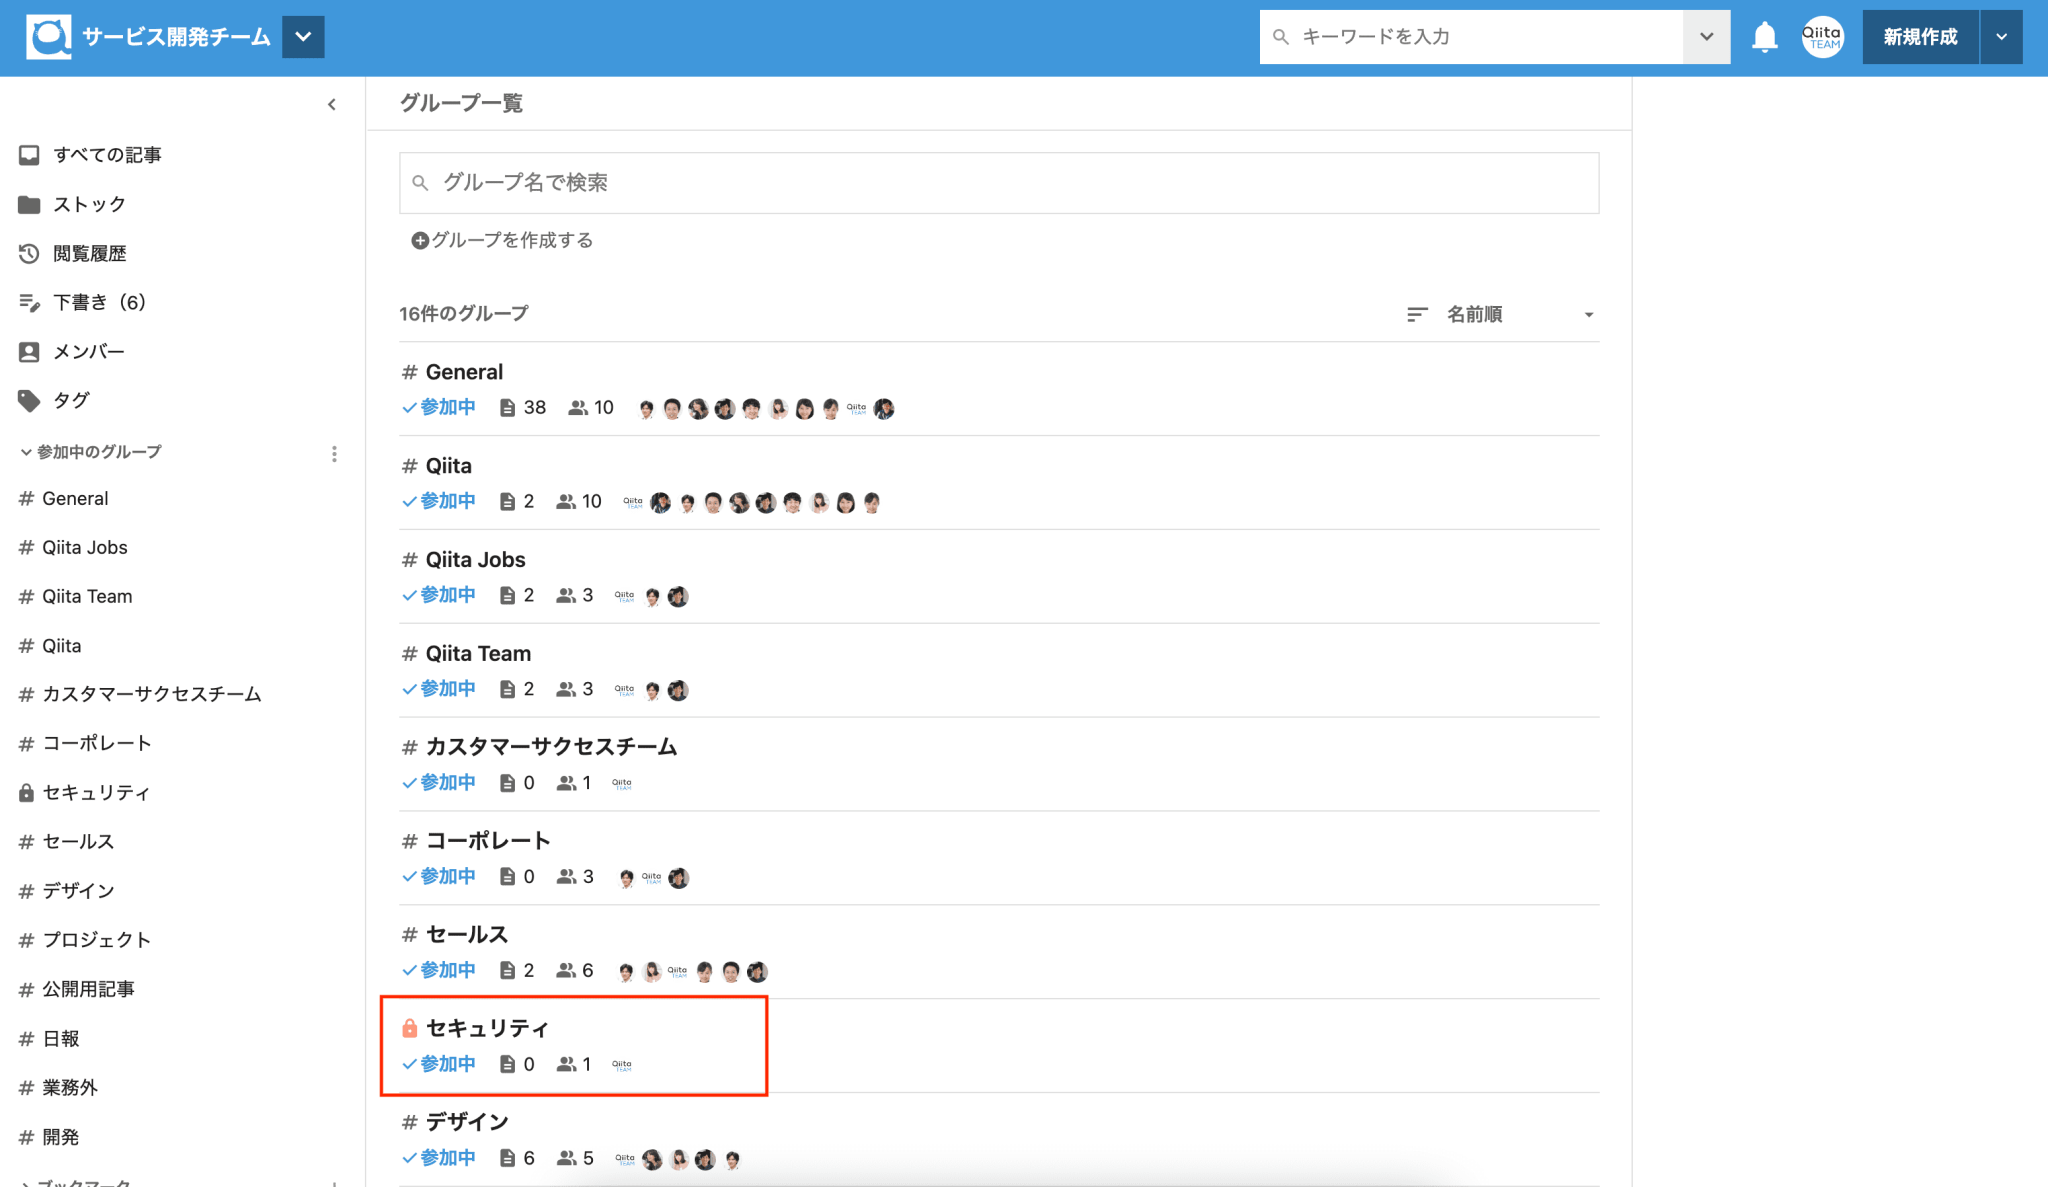The image size is (2048, 1187).
Task: Click the グループ名で検索 search field
Action: [1000, 183]
